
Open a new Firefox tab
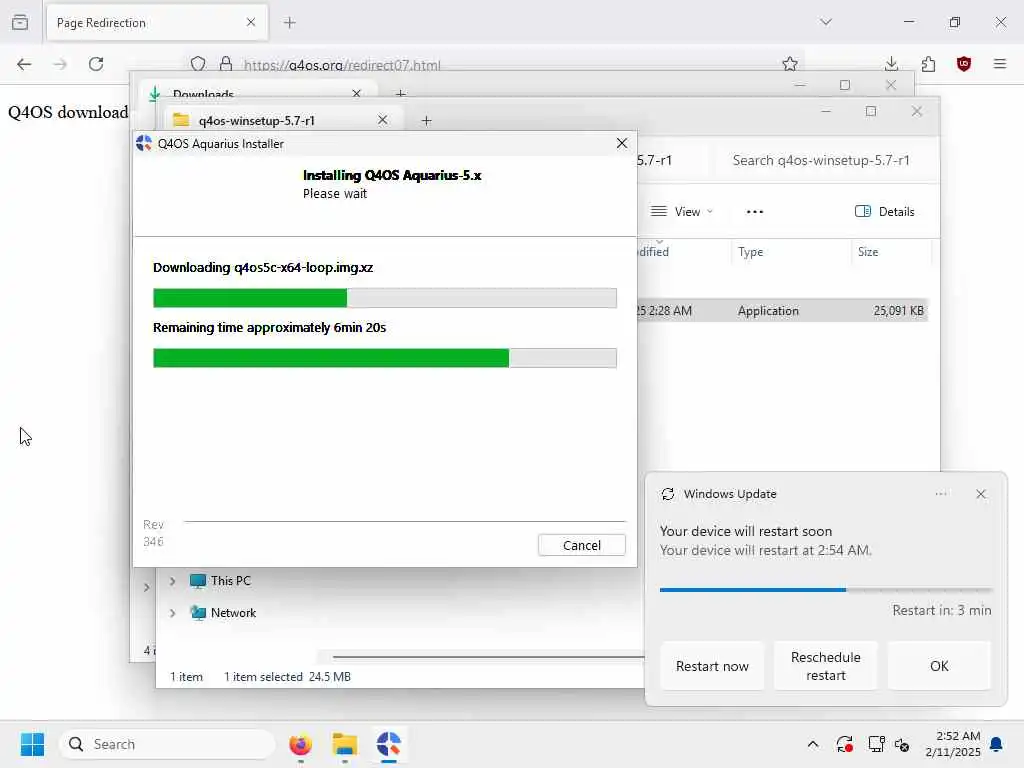(290, 23)
